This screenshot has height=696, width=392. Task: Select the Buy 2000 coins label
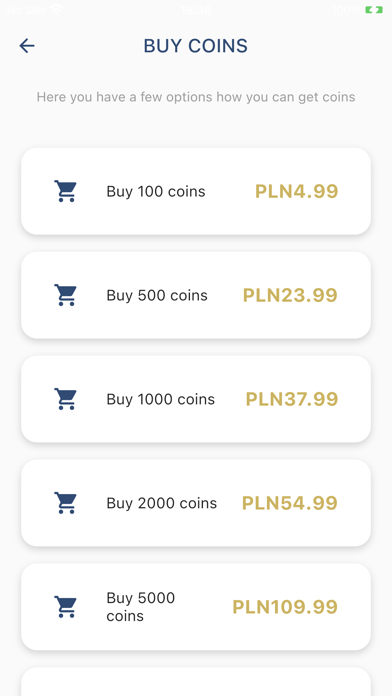[x=162, y=503]
